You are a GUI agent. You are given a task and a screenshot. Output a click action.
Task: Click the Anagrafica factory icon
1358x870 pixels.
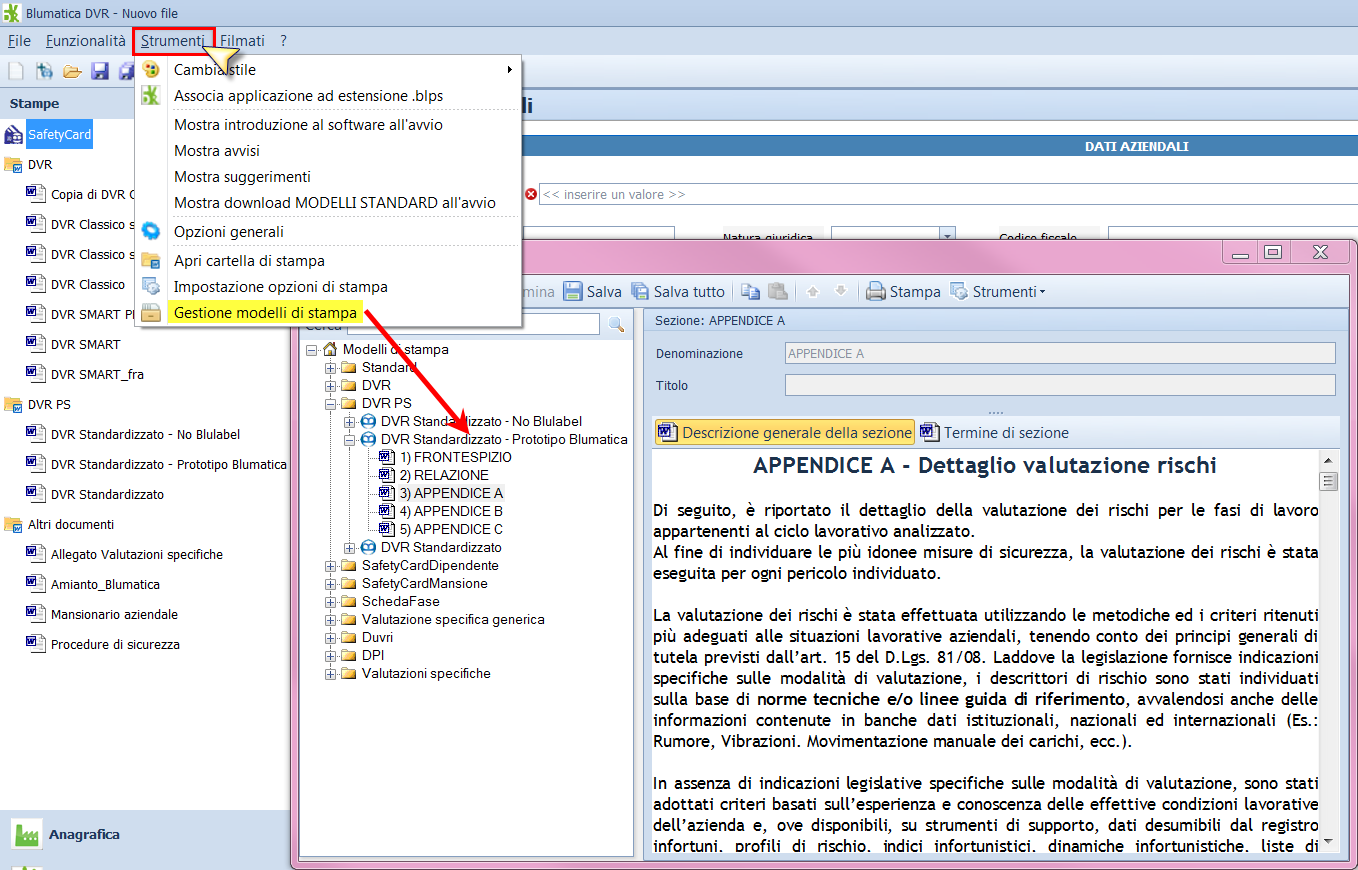pyautogui.click(x=26, y=834)
